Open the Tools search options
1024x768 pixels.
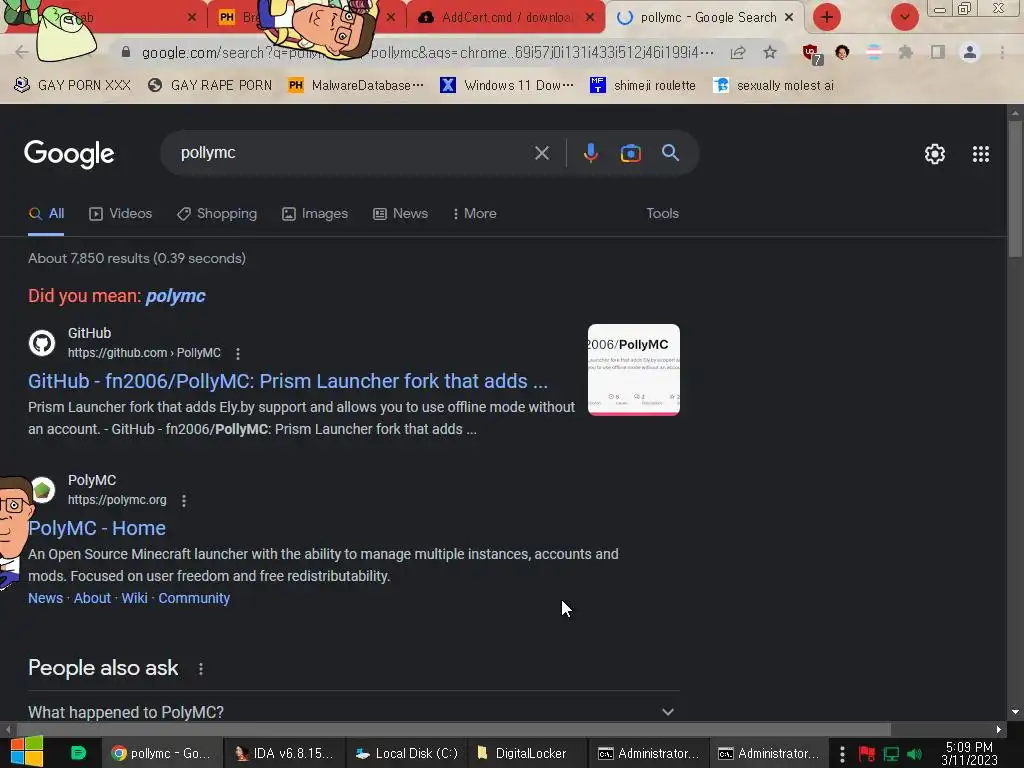pyautogui.click(x=662, y=214)
